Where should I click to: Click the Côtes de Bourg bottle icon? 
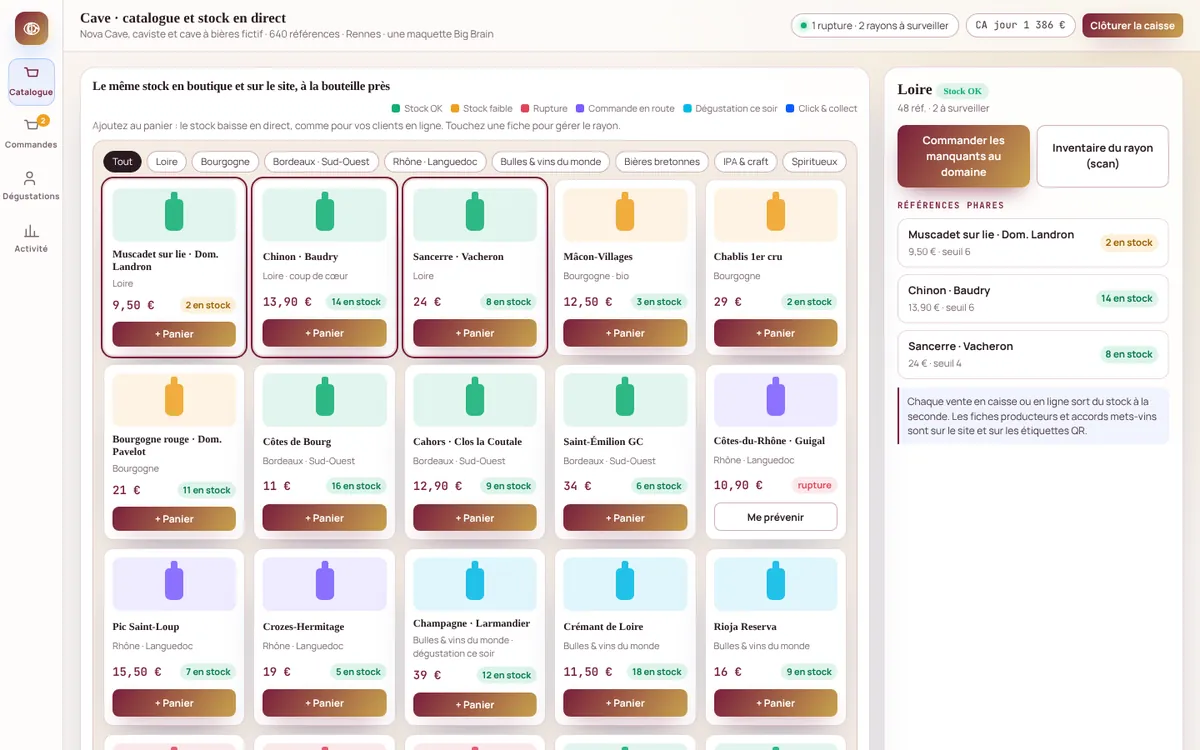(x=325, y=397)
